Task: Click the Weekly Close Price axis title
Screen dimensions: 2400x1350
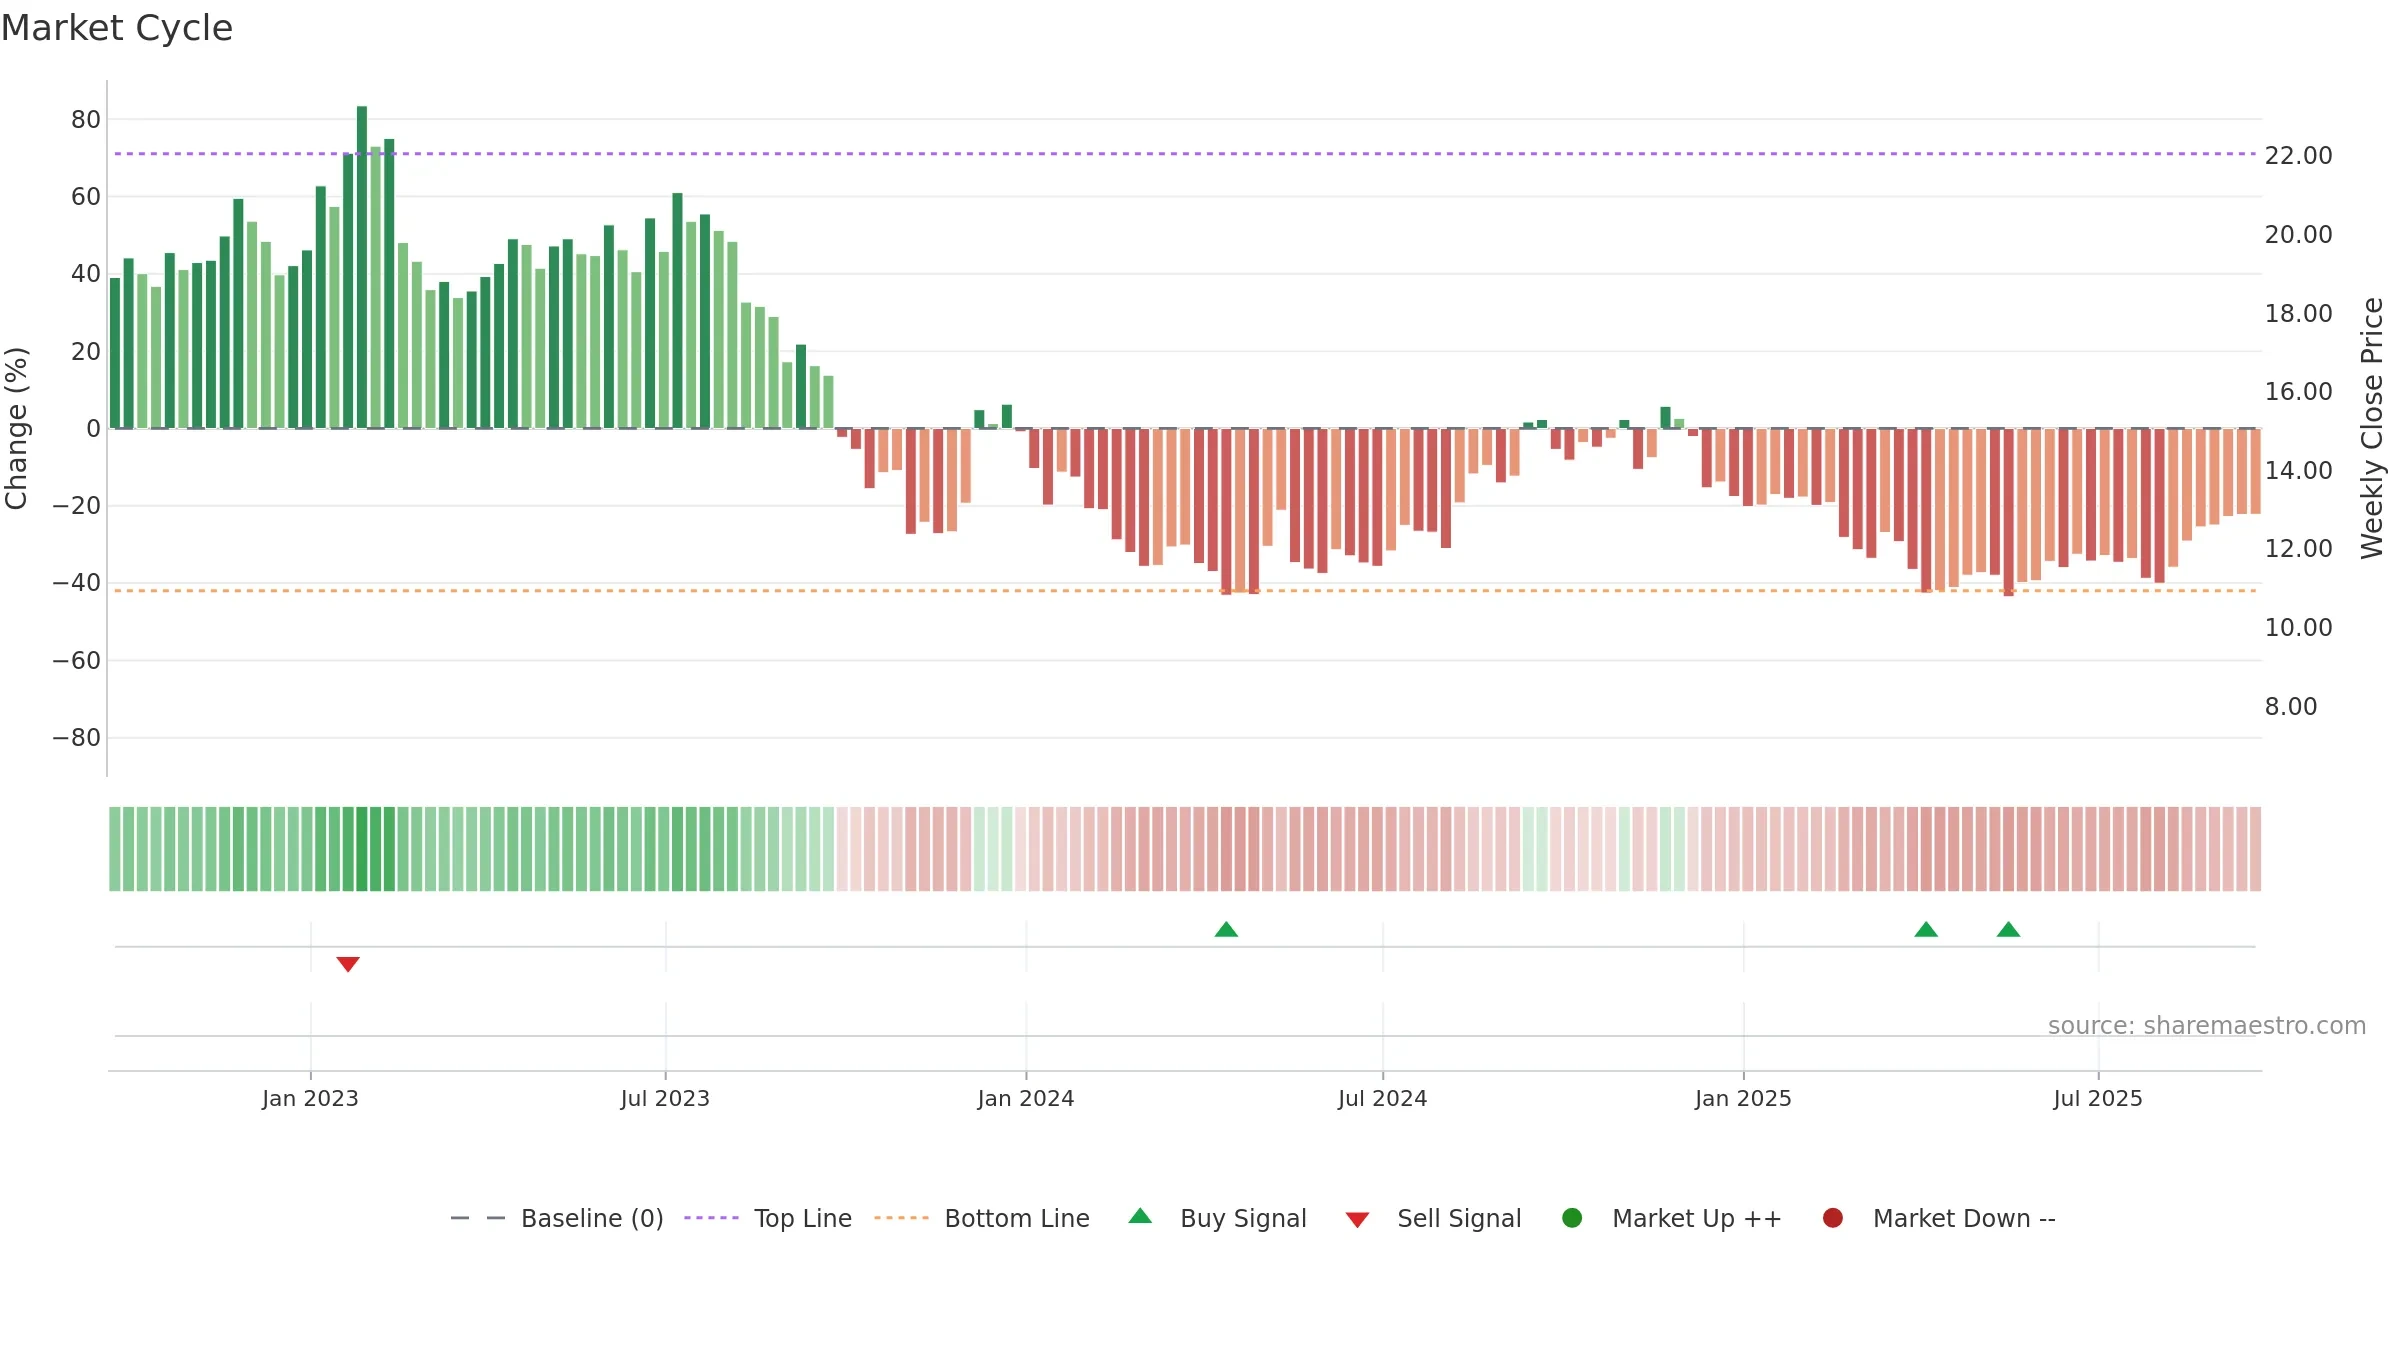Action: click(x=2372, y=428)
